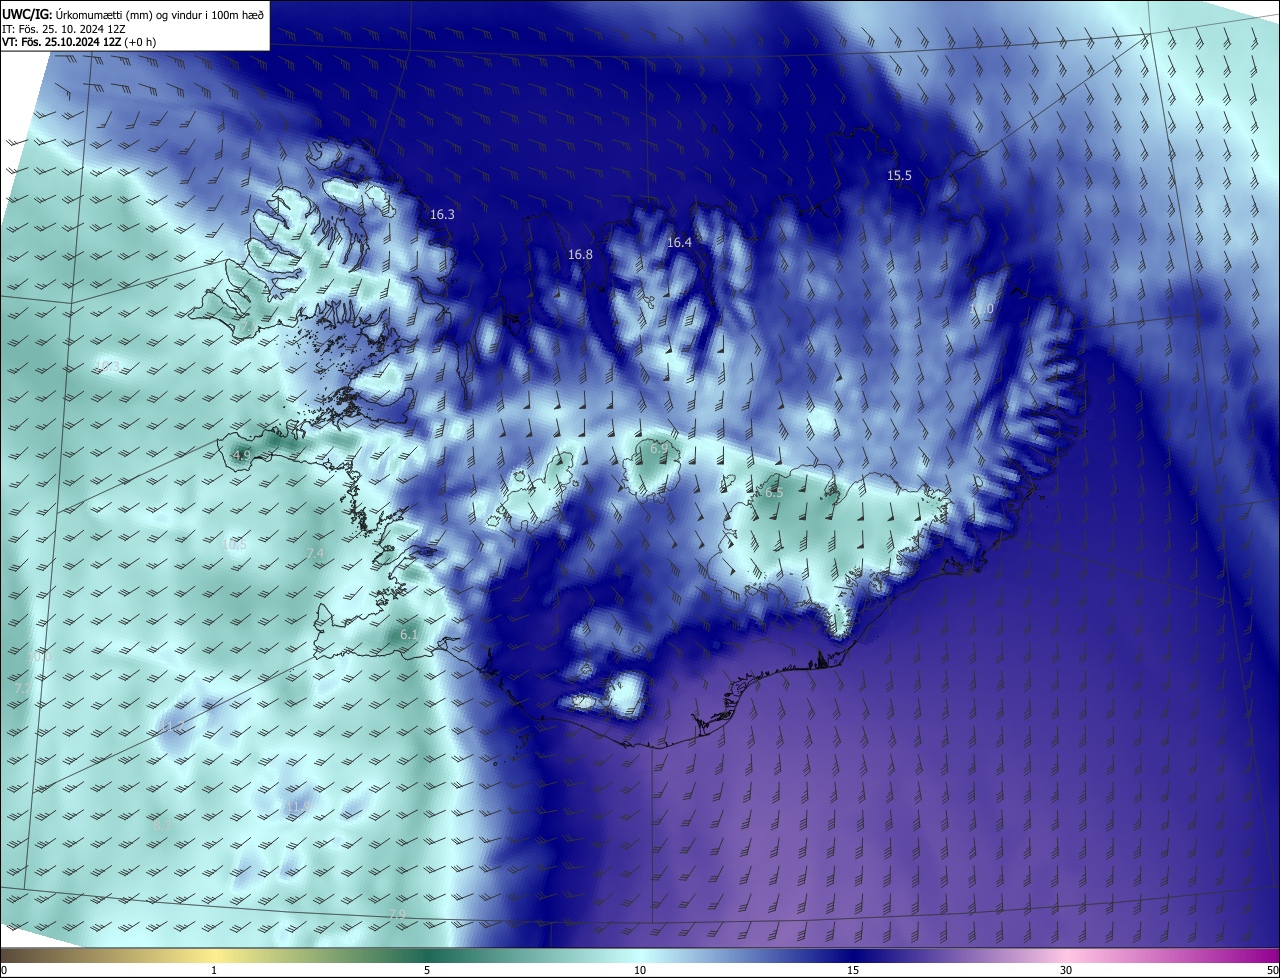Click the 8.3 value on the map
Screen dimensions: 1280x978
[x=162, y=825]
